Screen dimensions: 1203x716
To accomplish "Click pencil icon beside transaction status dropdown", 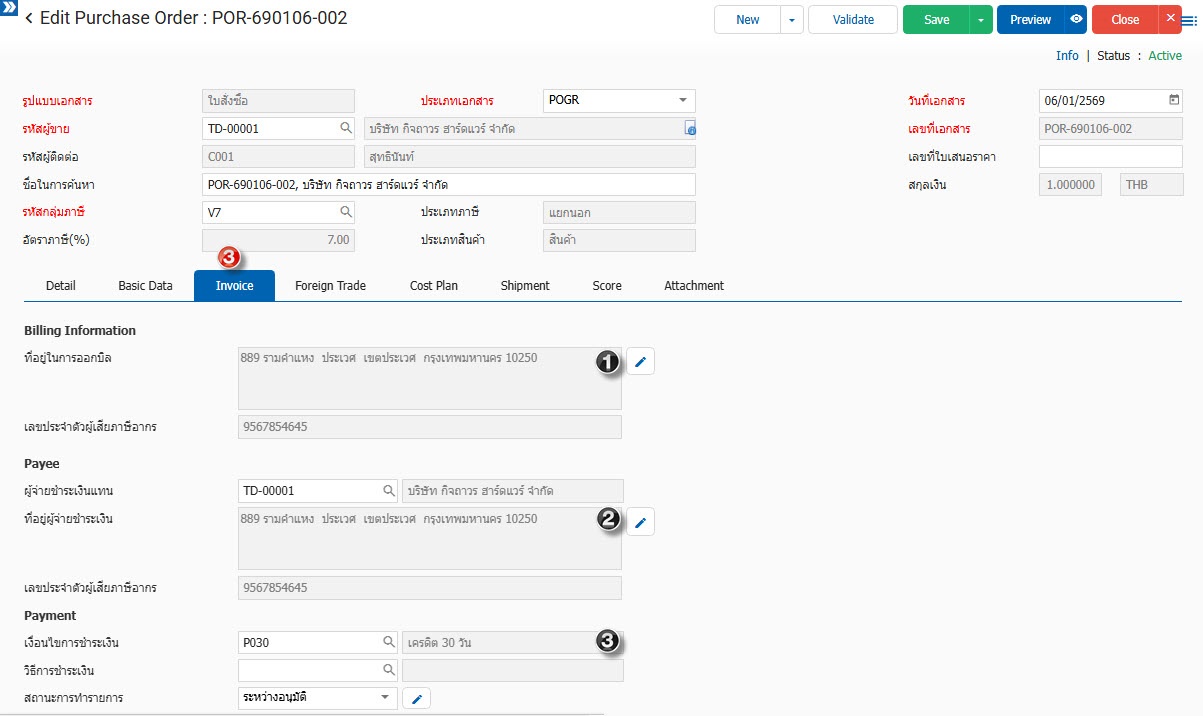I will (416, 698).
